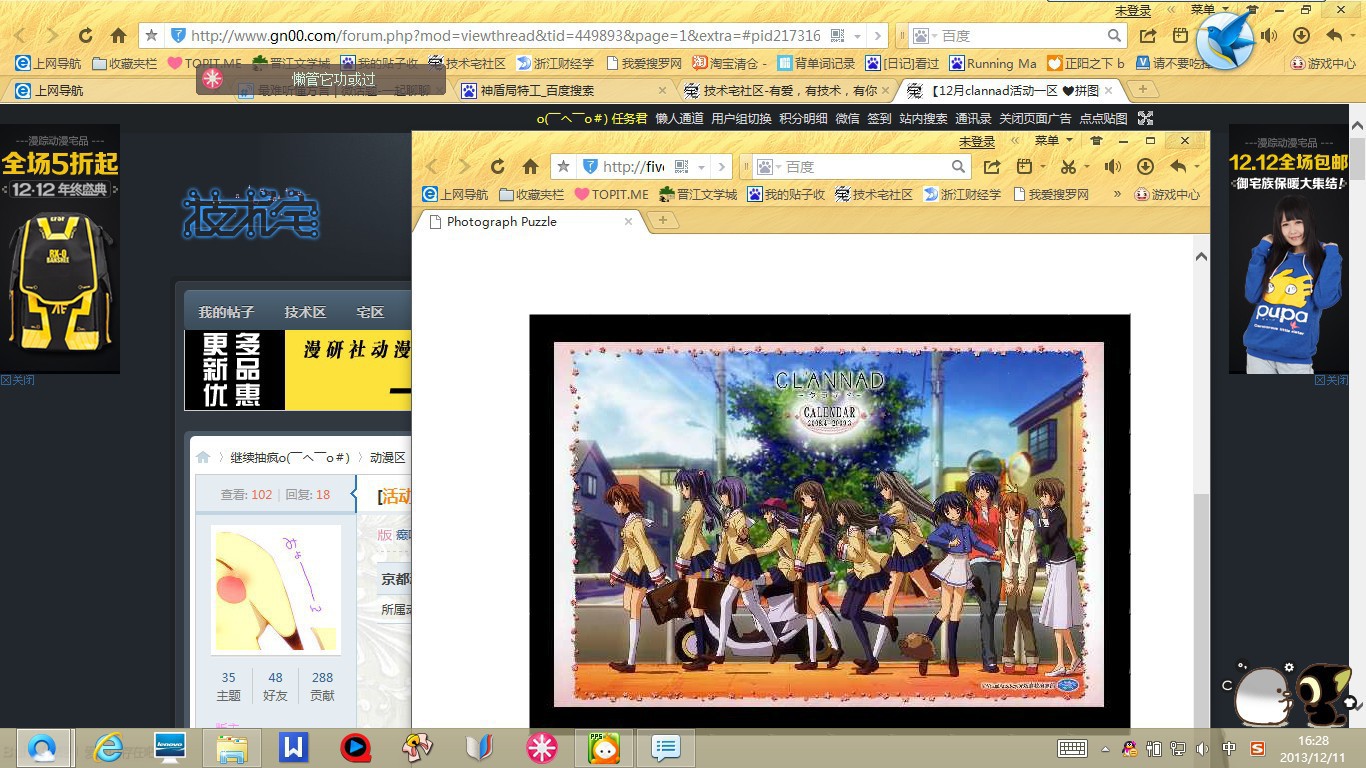Click the share icon in front window toolbar
The width and height of the screenshot is (1366, 768).
991,167
